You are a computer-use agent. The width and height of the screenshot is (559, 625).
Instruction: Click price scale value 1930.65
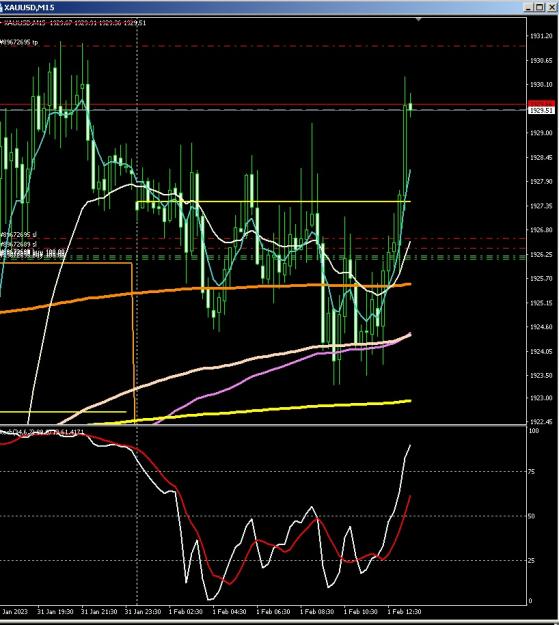(541, 61)
